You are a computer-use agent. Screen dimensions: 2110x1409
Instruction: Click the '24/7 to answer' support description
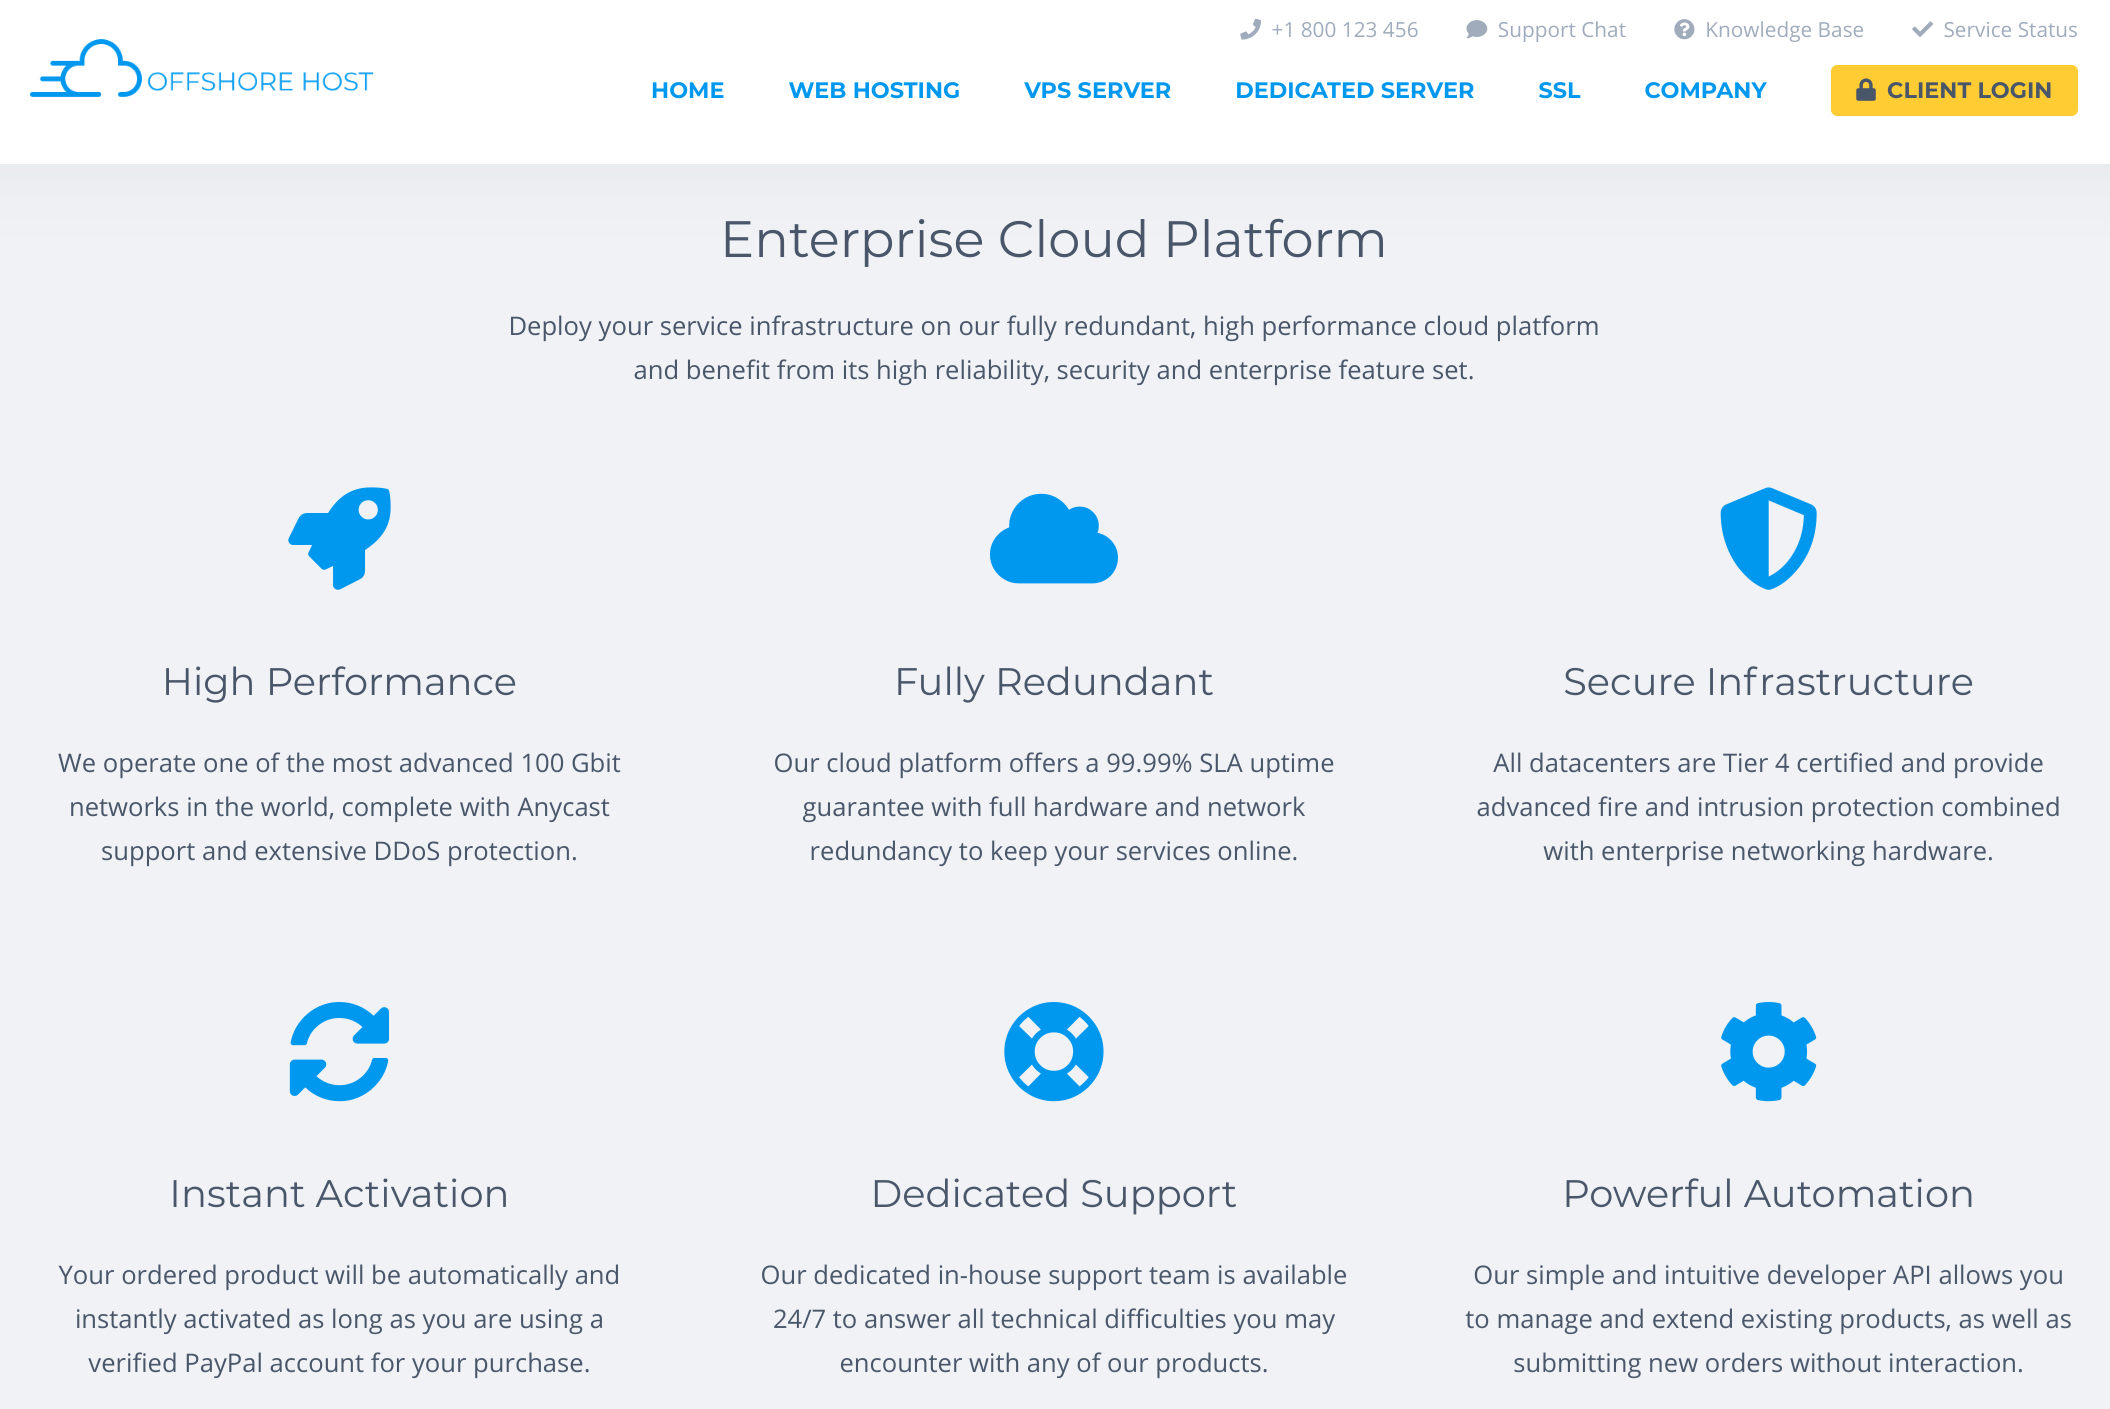tap(1054, 1319)
